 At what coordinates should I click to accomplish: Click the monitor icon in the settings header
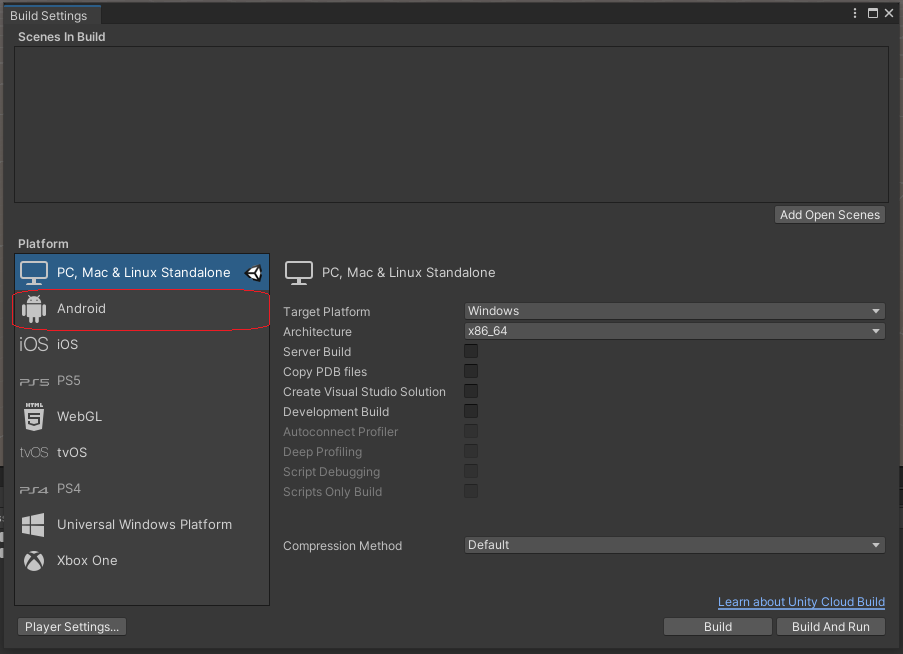(299, 273)
